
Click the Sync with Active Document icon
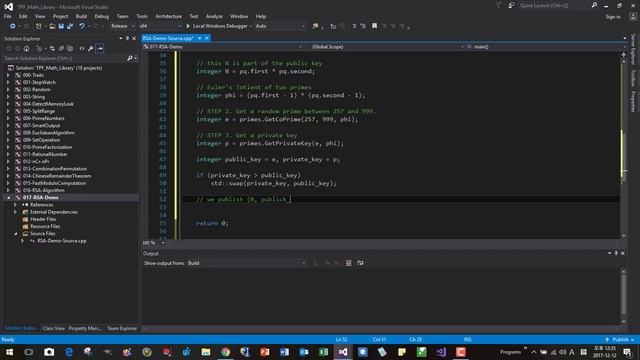(52, 49)
